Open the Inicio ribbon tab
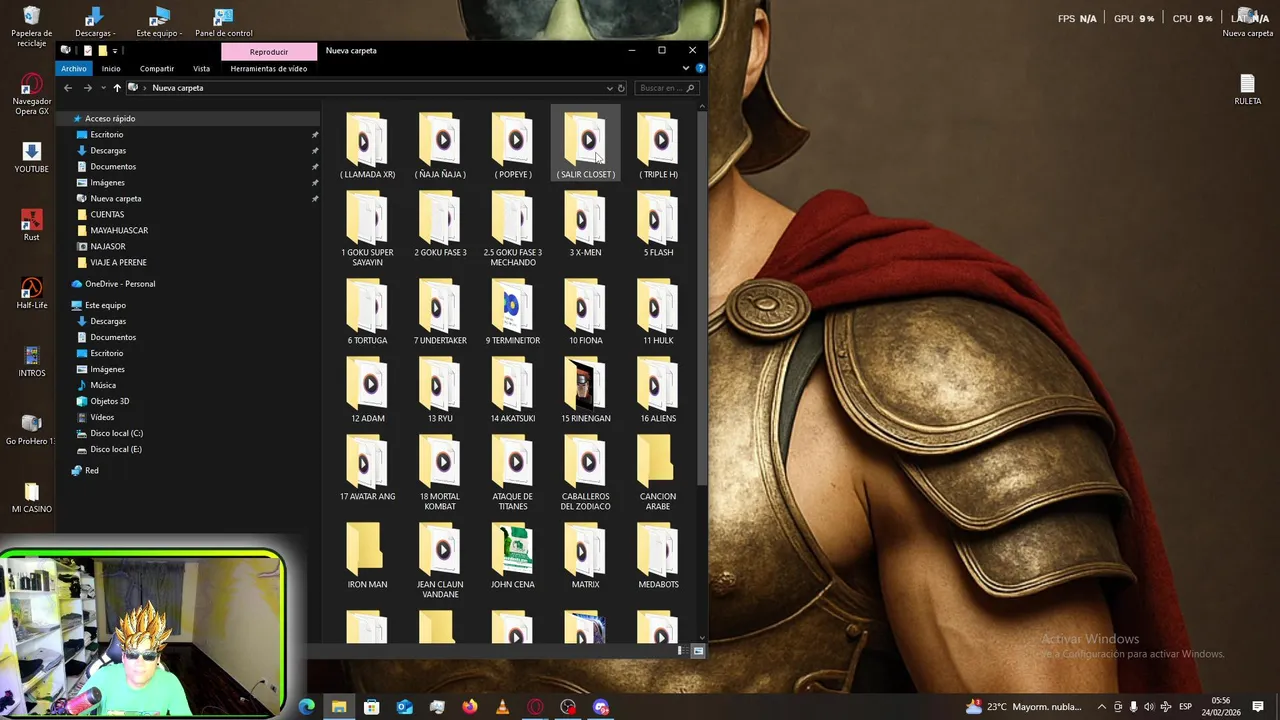1280x720 pixels. tap(110, 68)
